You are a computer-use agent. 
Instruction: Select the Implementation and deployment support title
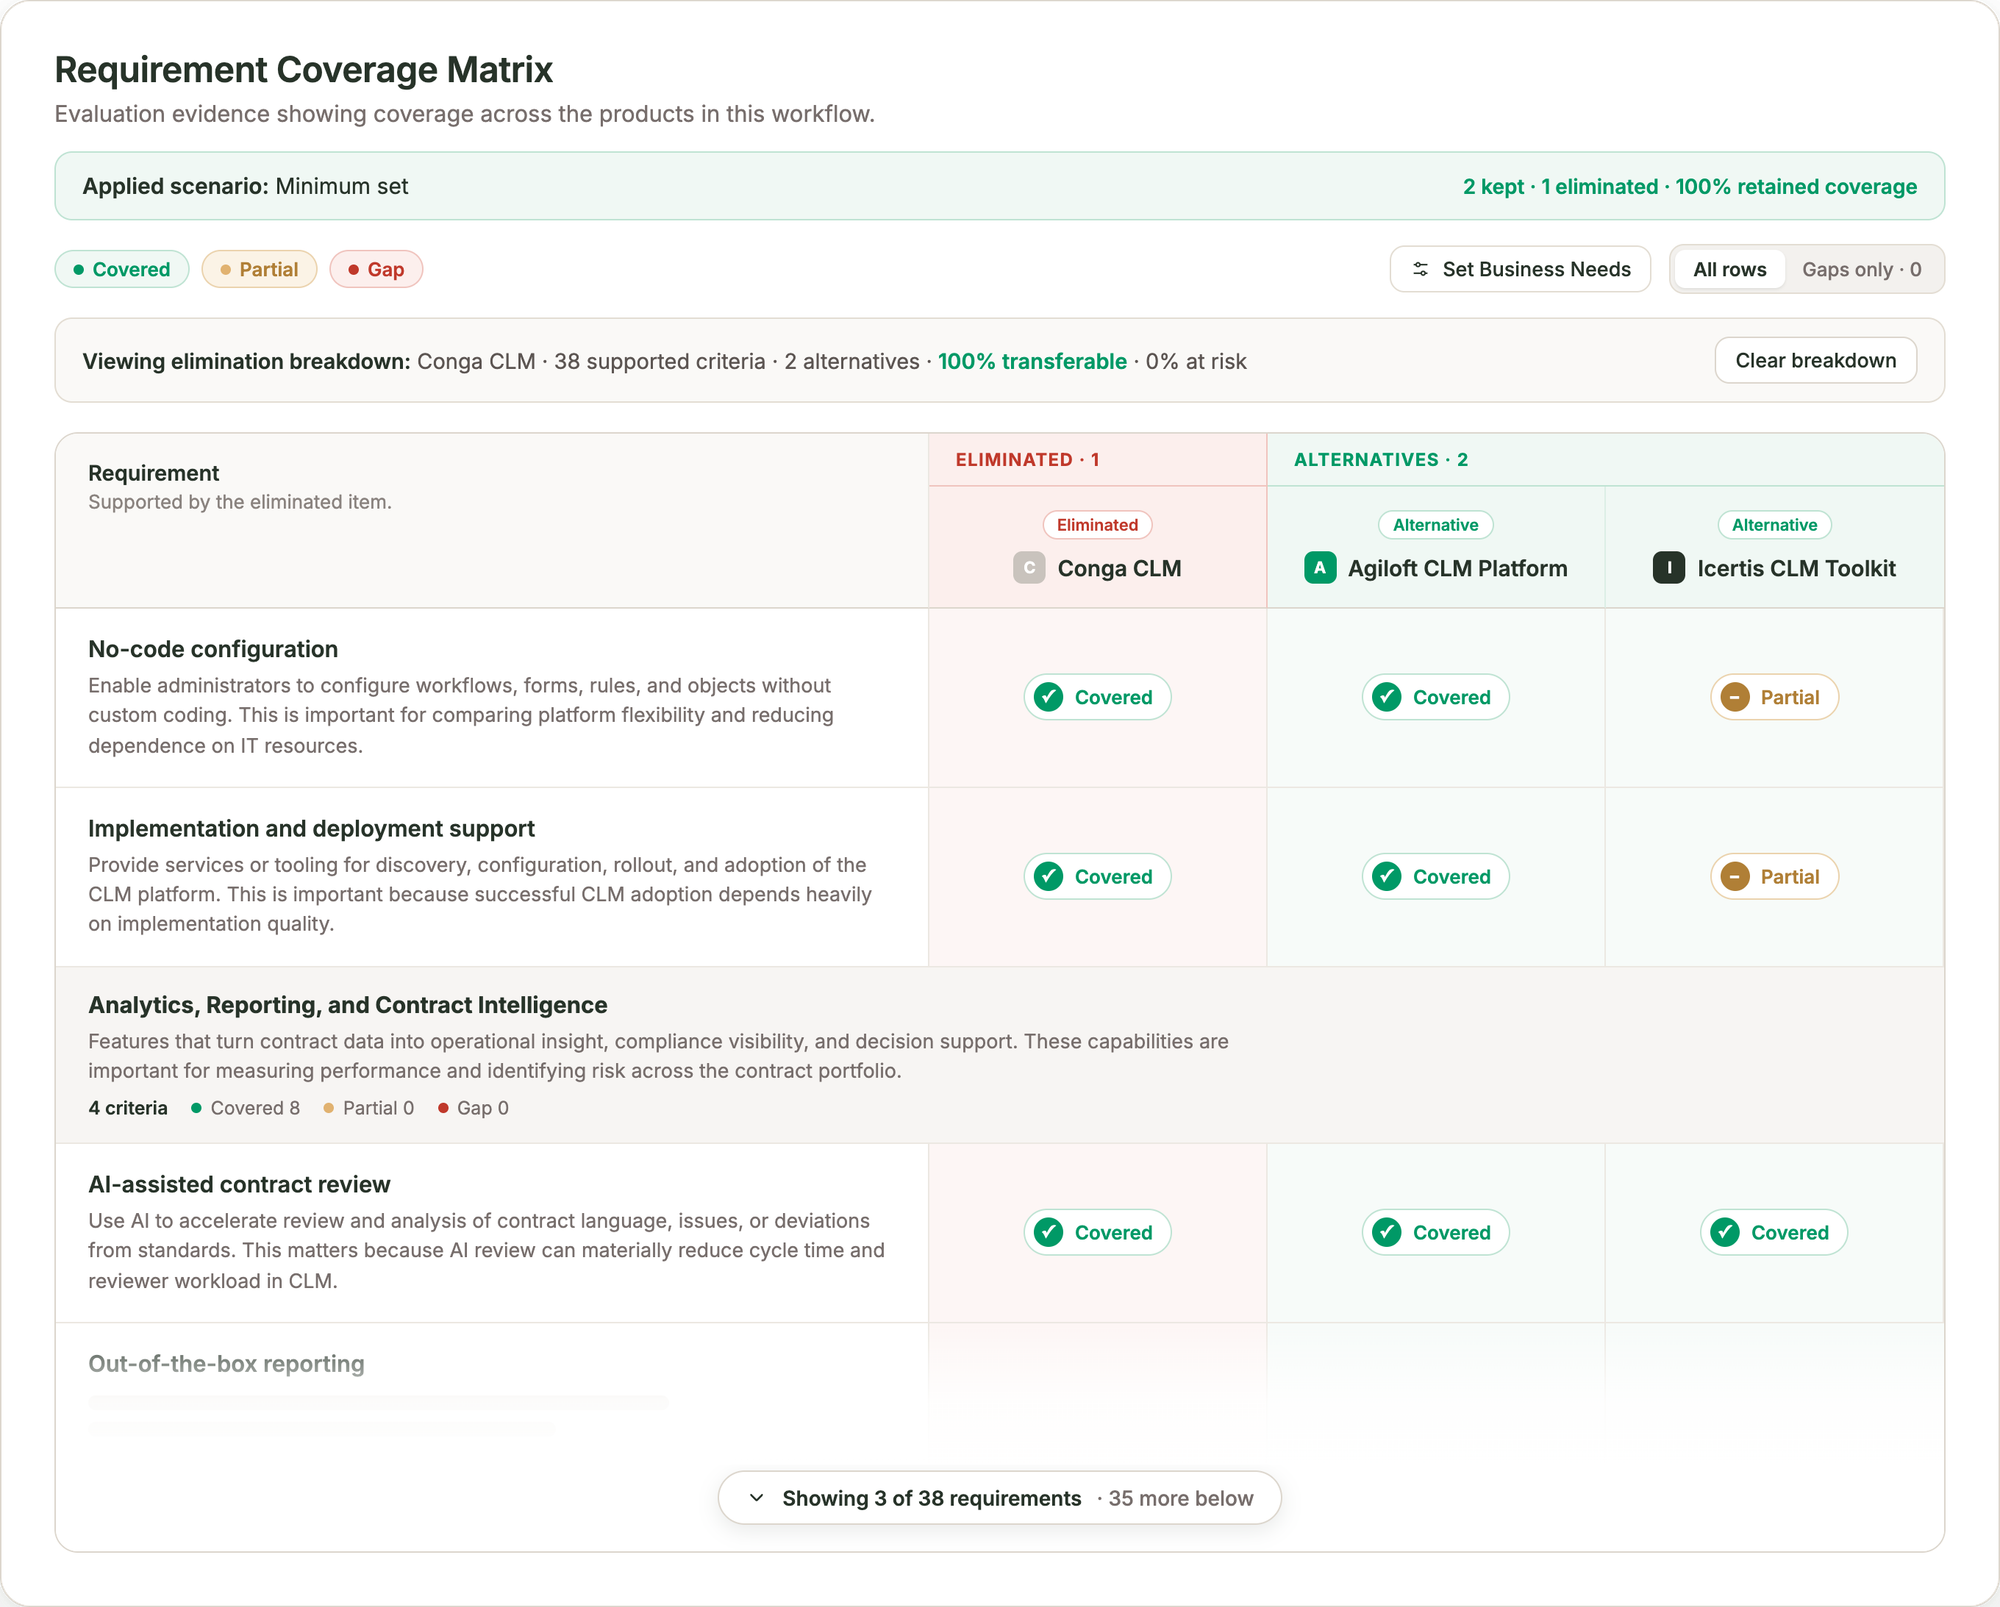coord(311,828)
